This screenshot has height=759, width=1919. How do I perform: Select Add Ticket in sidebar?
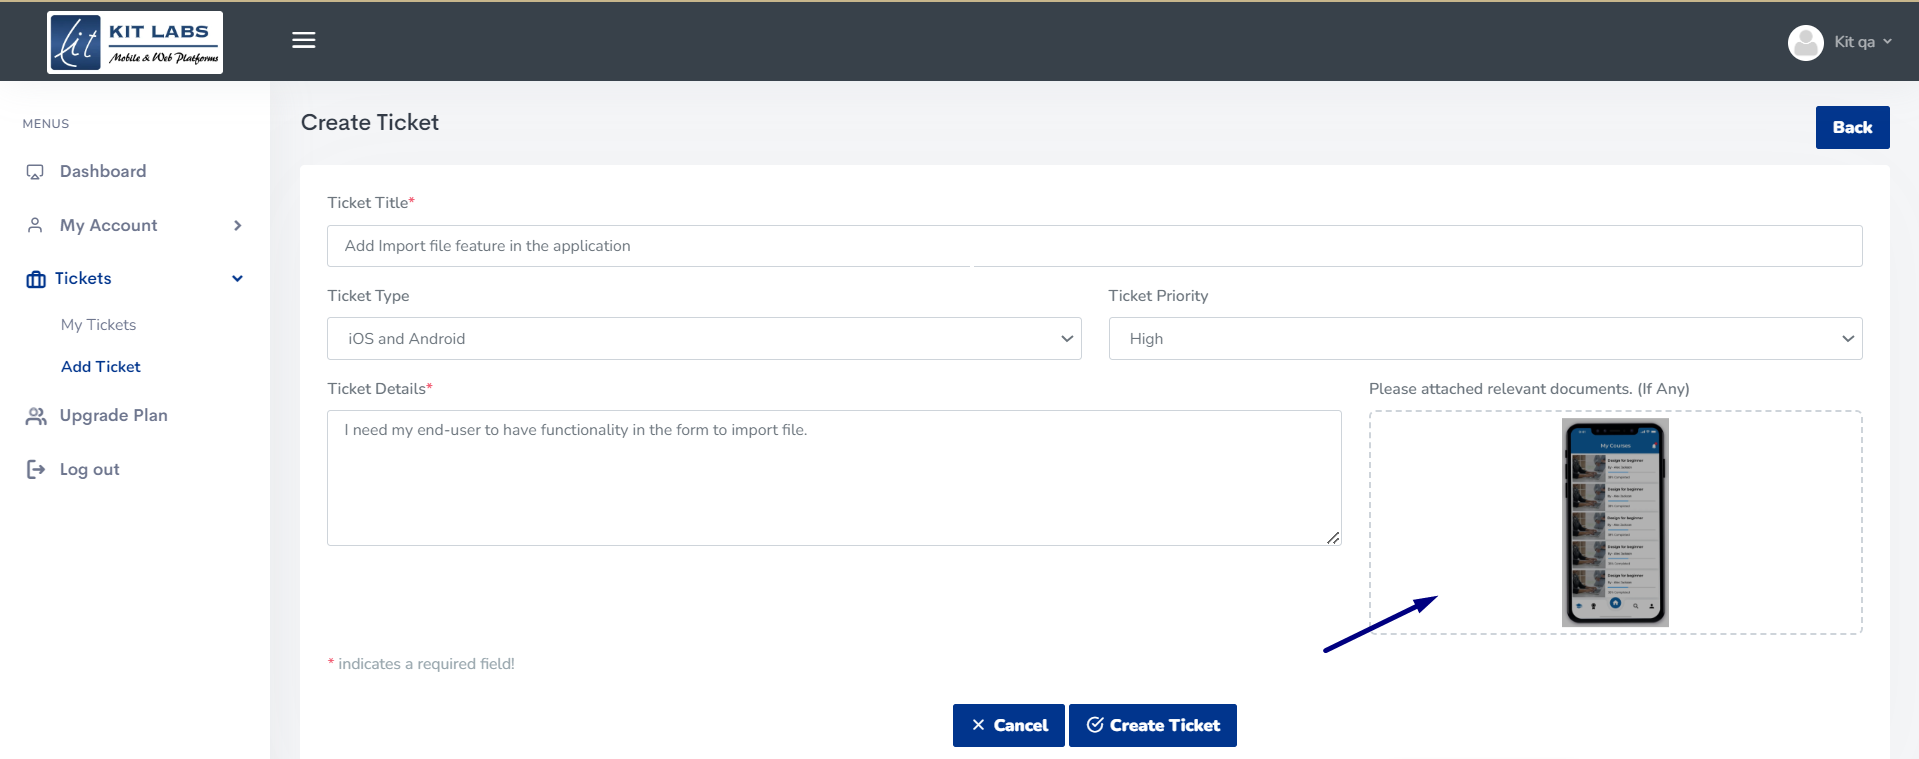click(101, 367)
